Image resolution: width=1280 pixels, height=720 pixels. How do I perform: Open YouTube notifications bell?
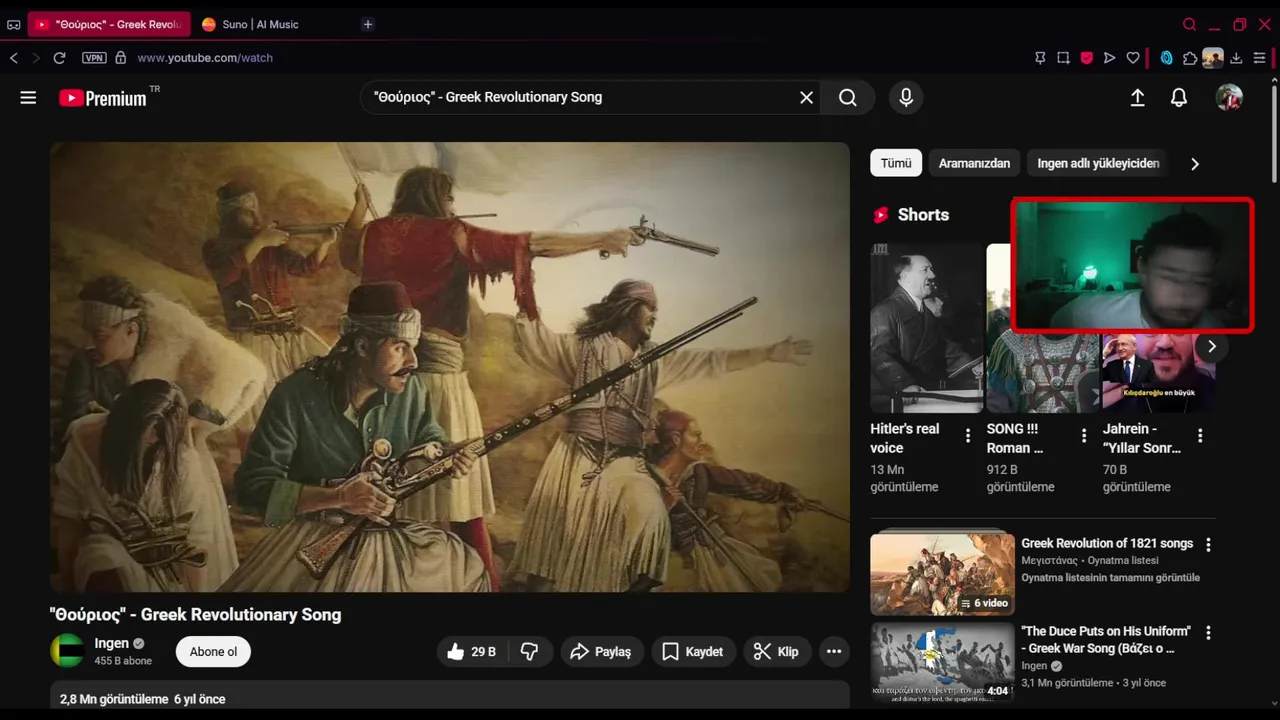point(1179,97)
